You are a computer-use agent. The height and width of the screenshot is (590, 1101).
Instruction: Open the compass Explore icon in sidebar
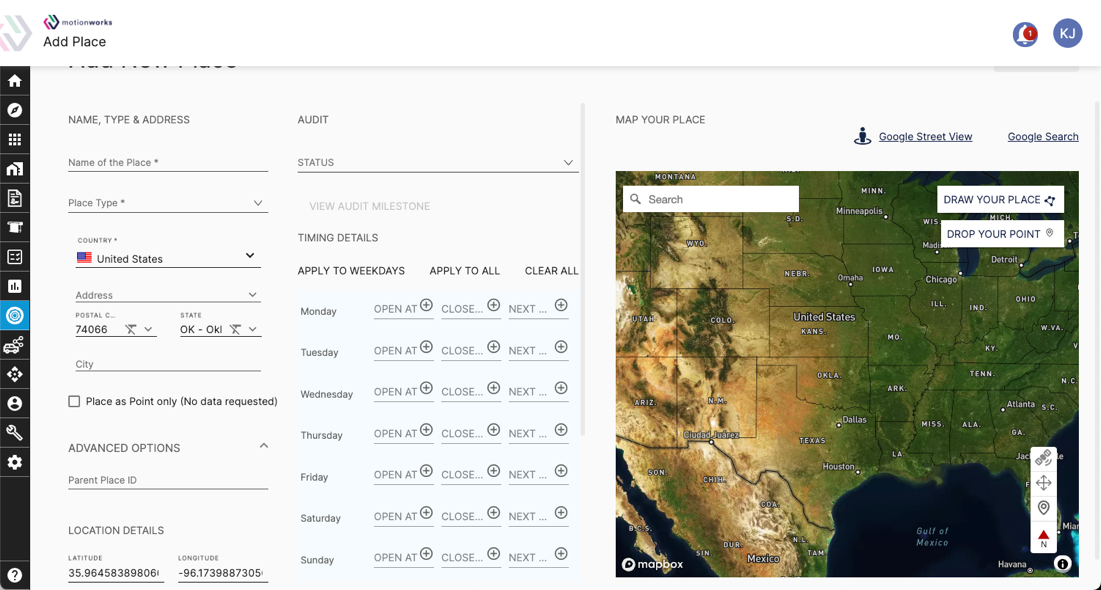coord(15,110)
